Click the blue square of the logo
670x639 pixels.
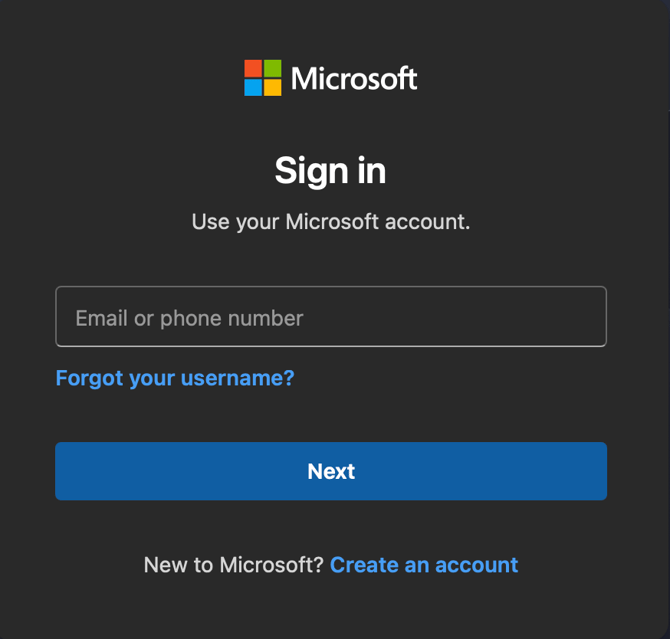point(254,87)
